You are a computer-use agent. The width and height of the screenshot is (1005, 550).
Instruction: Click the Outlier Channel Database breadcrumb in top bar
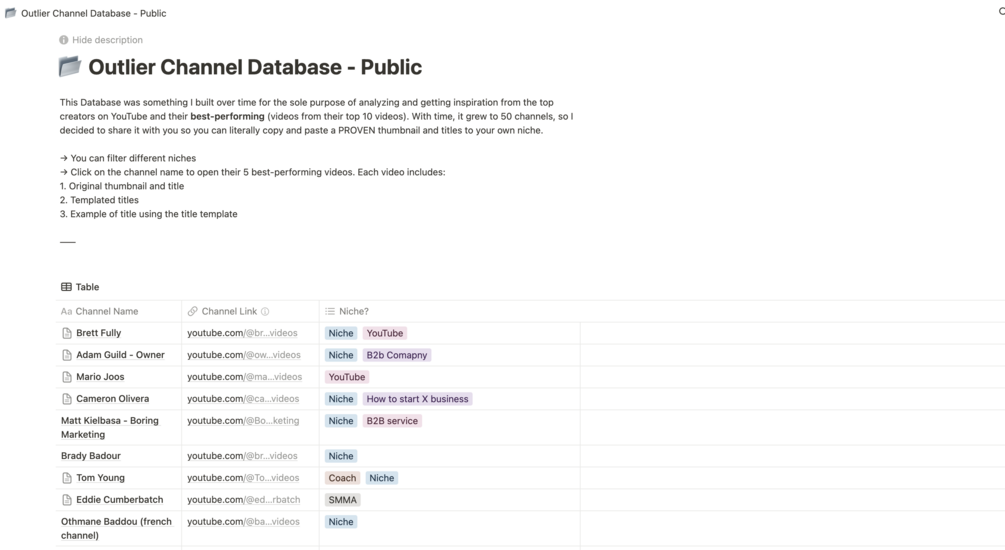pyautogui.click(x=93, y=13)
